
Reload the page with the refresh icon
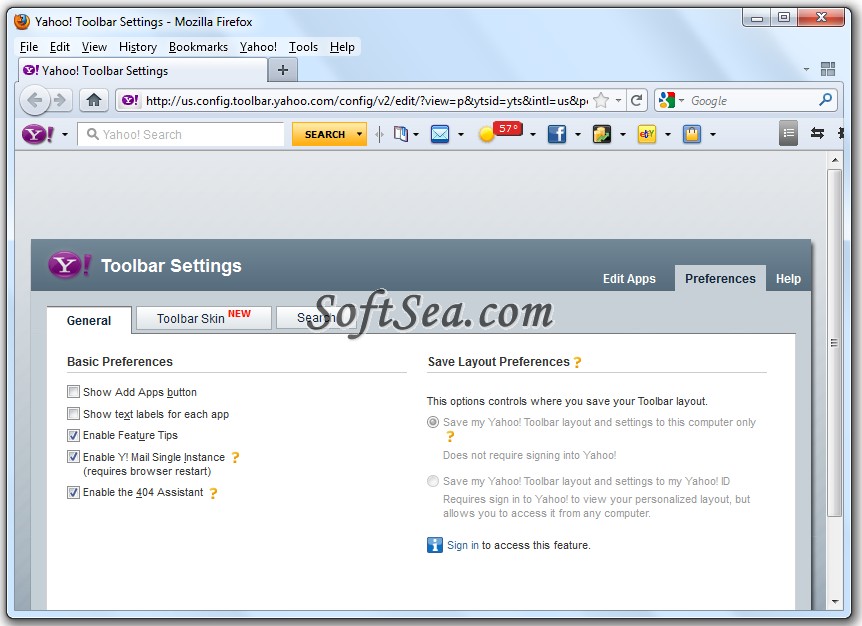pyautogui.click(x=637, y=100)
